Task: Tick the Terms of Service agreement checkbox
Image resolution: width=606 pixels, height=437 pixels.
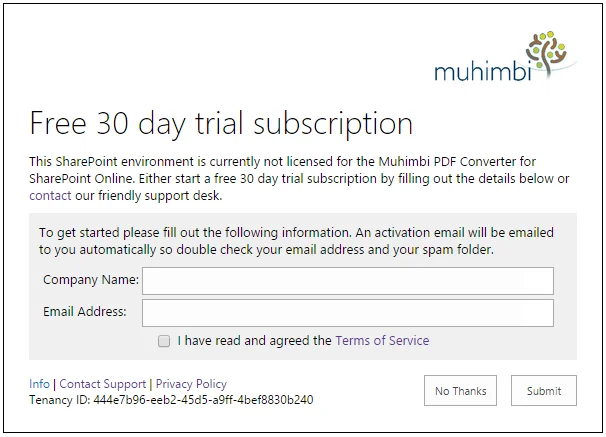Action: [164, 341]
